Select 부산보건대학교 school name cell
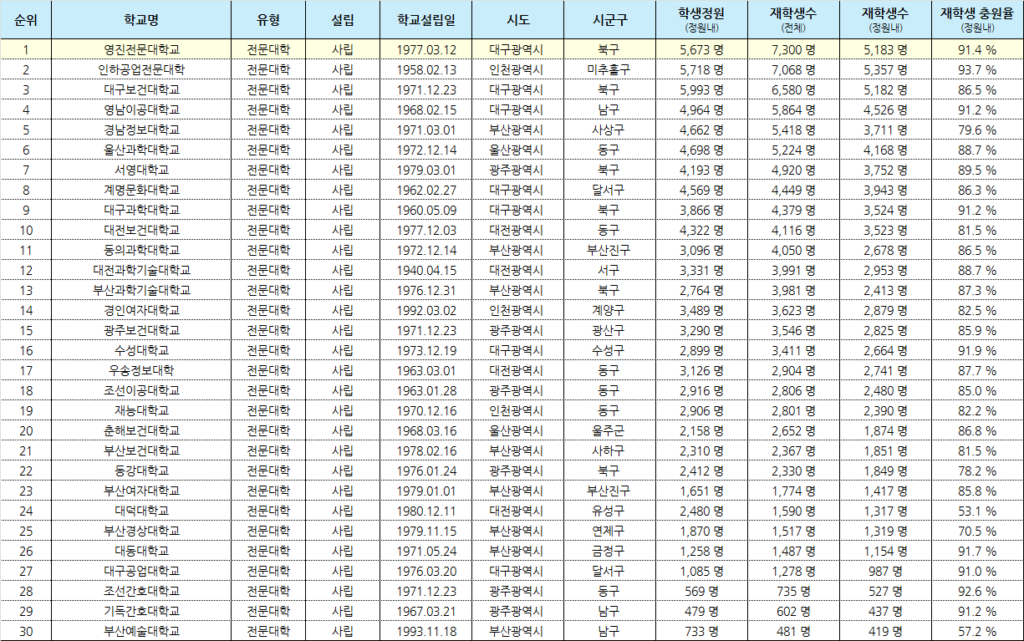This screenshot has width=1024, height=641. pyautogui.click(x=142, y=451)
